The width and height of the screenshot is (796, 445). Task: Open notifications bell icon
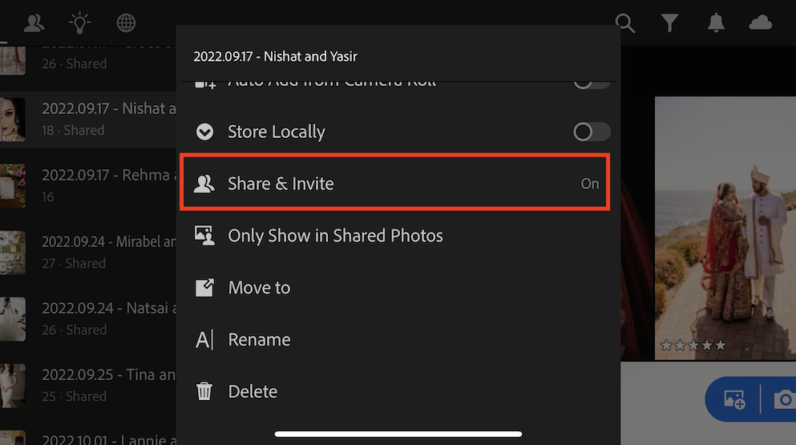pos(716,22)
